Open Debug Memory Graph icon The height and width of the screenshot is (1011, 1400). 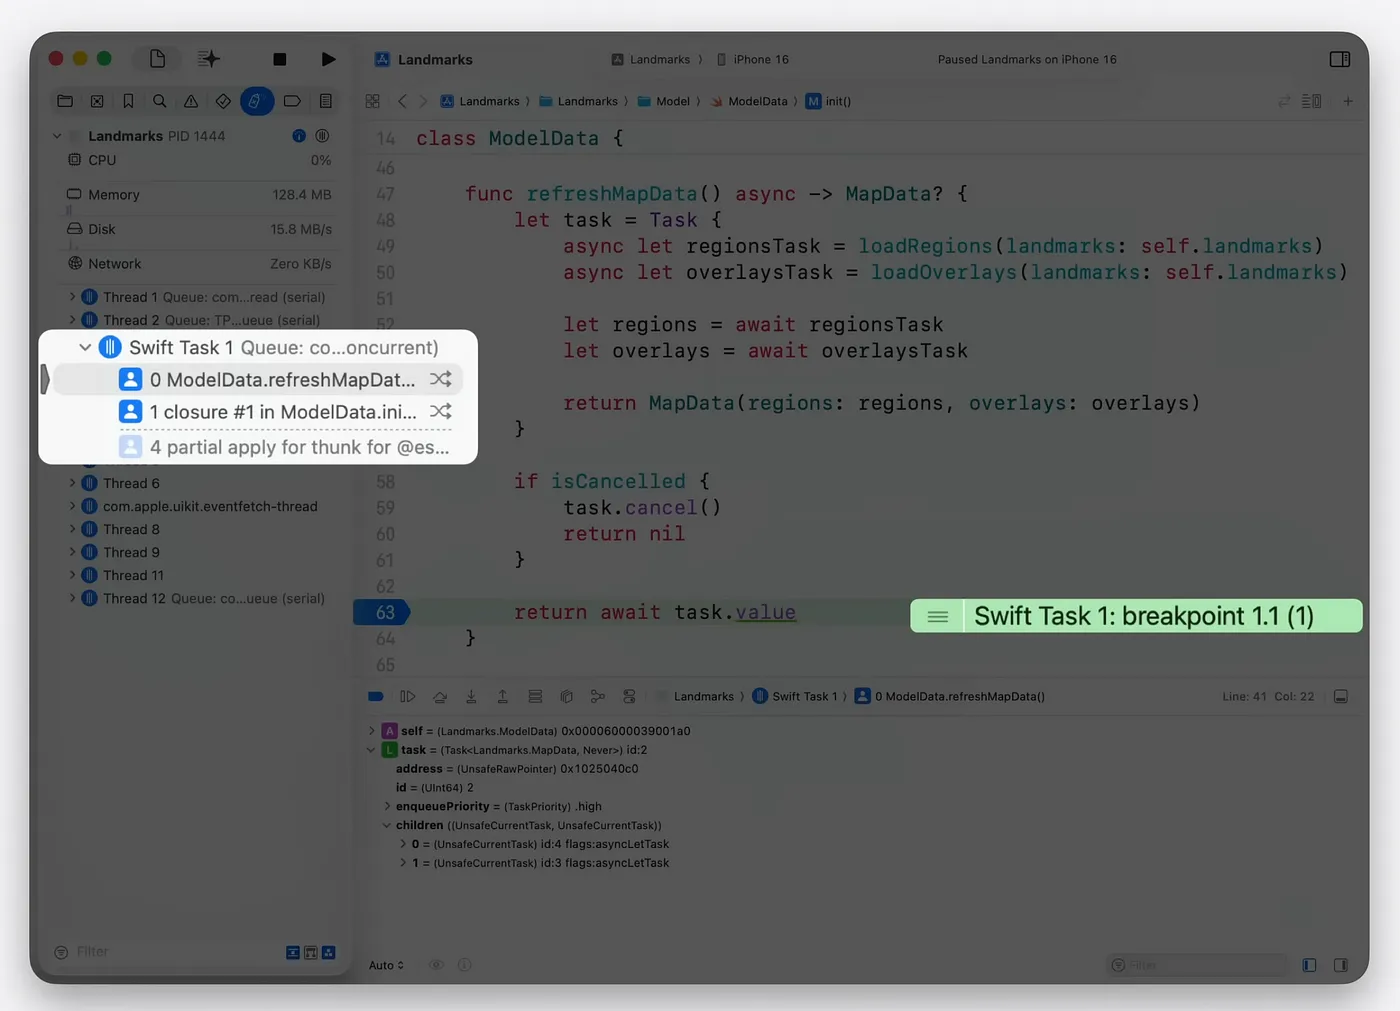pyautogui.click(x=598, y=696)
